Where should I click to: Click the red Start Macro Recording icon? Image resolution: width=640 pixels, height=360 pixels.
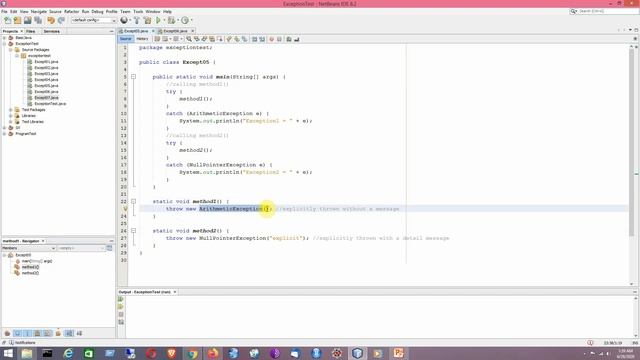tap(271, 39)
